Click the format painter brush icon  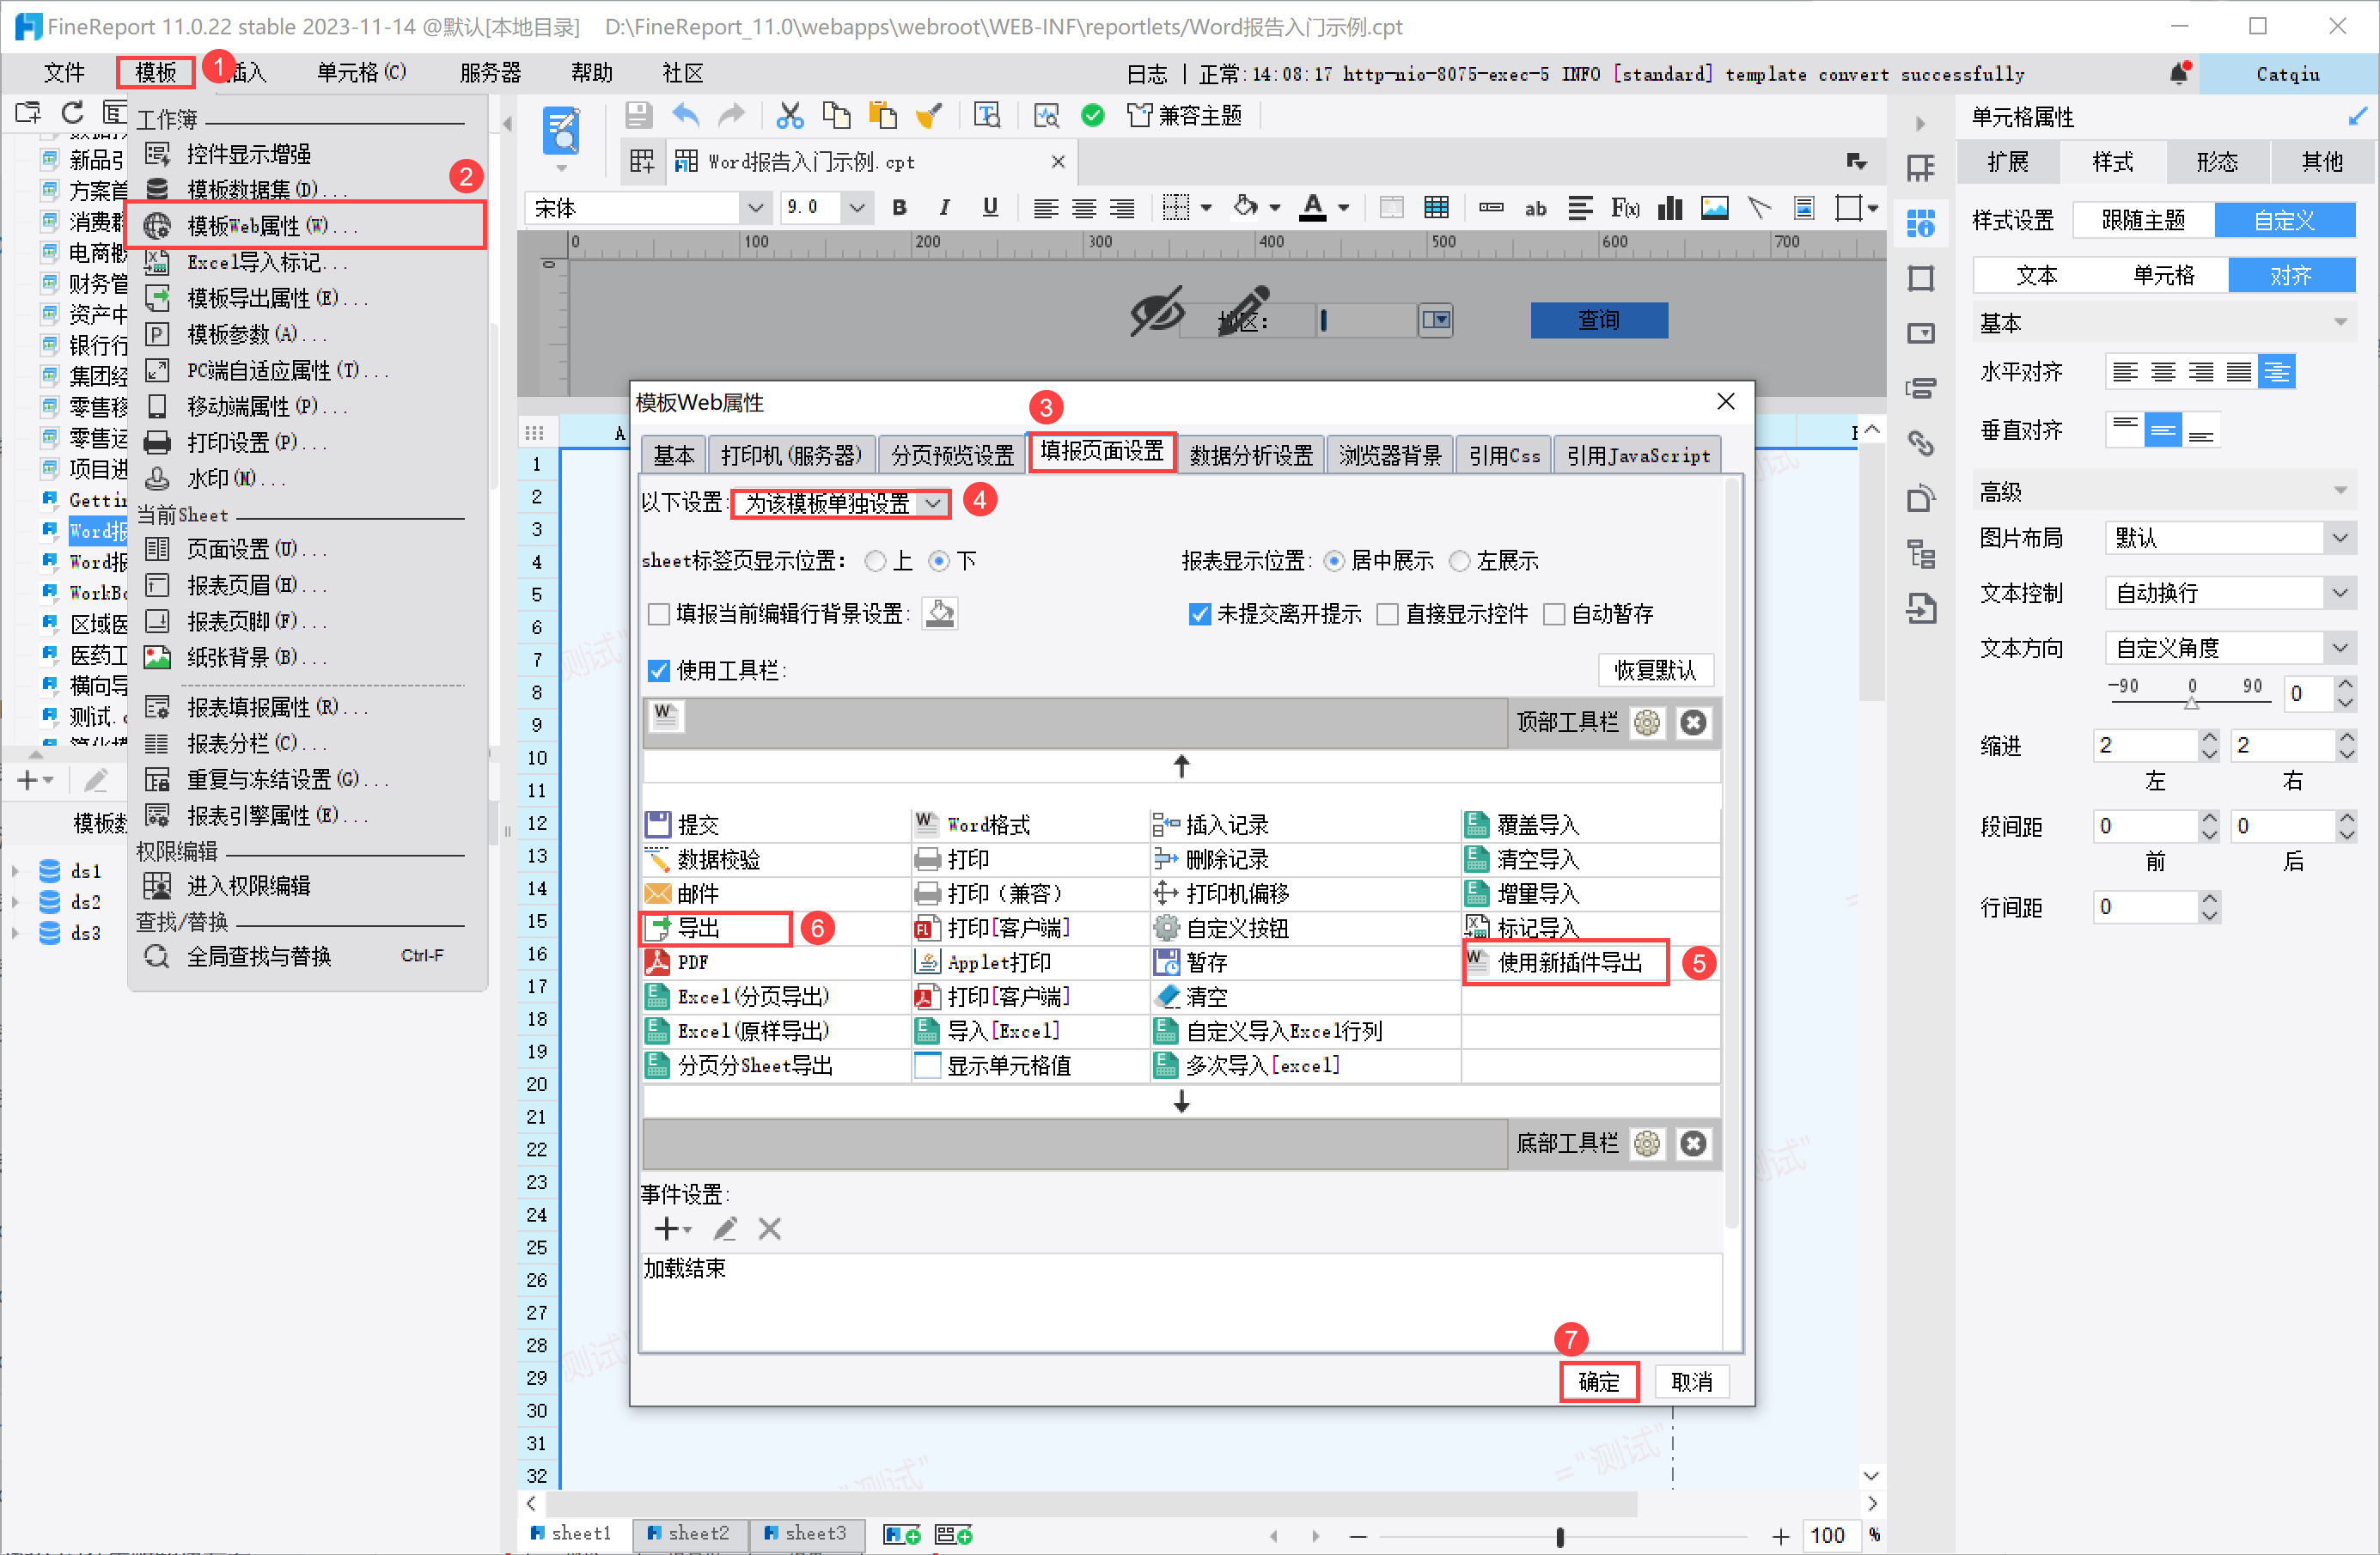(x=928, y=116)
